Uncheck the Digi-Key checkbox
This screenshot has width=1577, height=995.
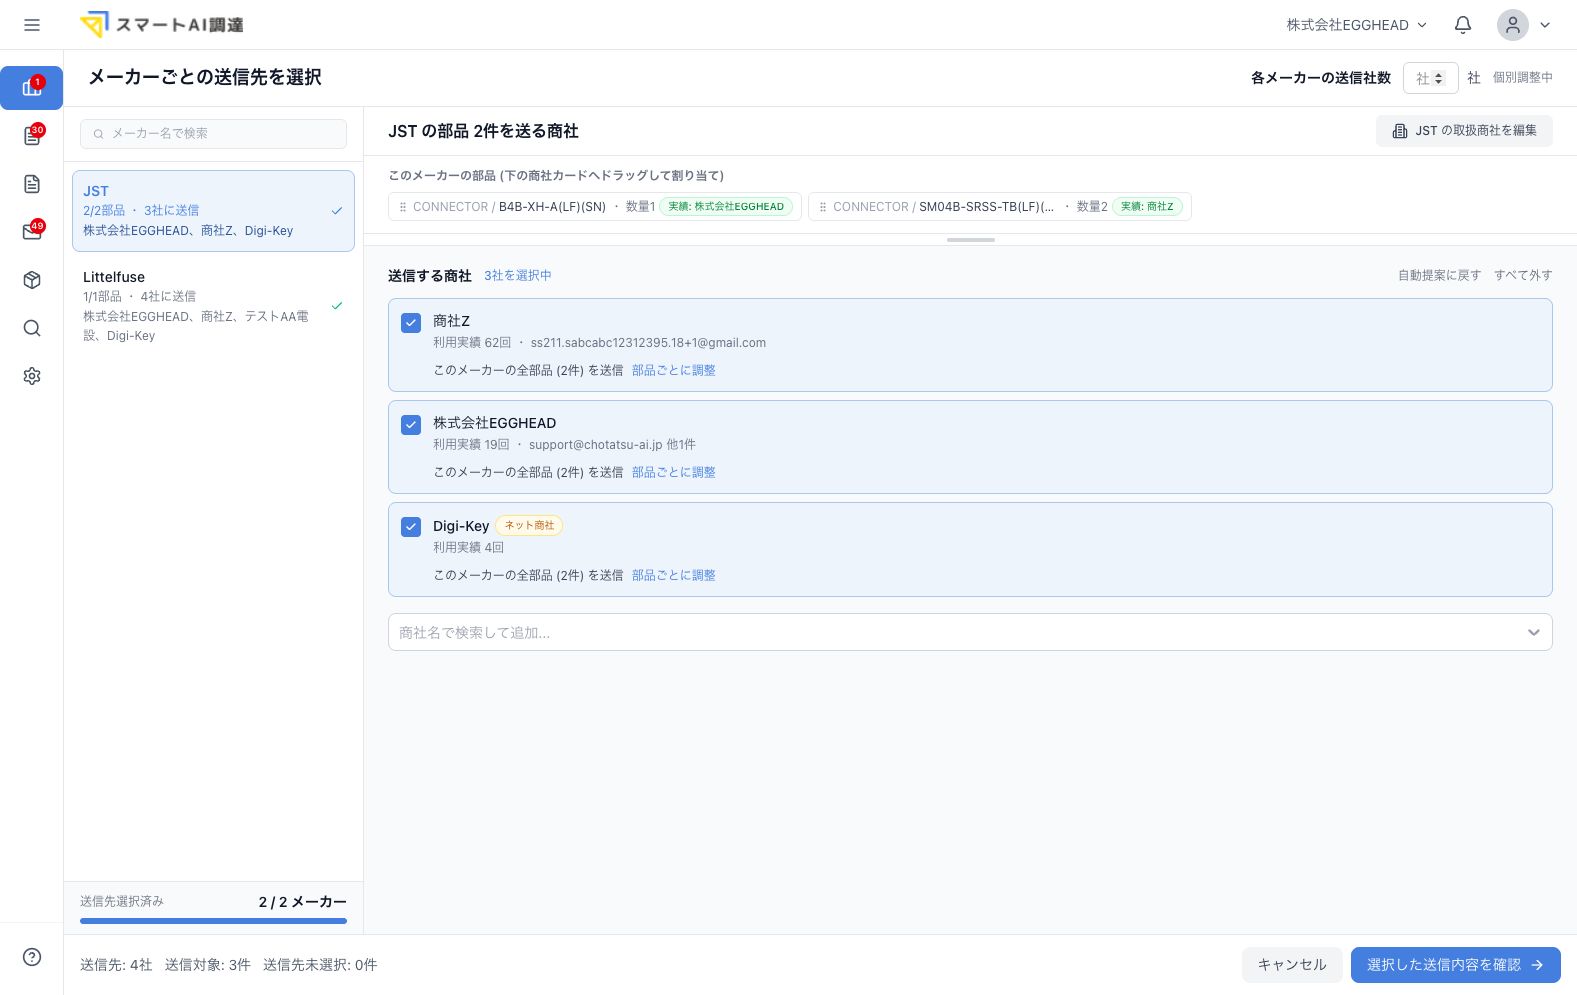tap(411, 527)
